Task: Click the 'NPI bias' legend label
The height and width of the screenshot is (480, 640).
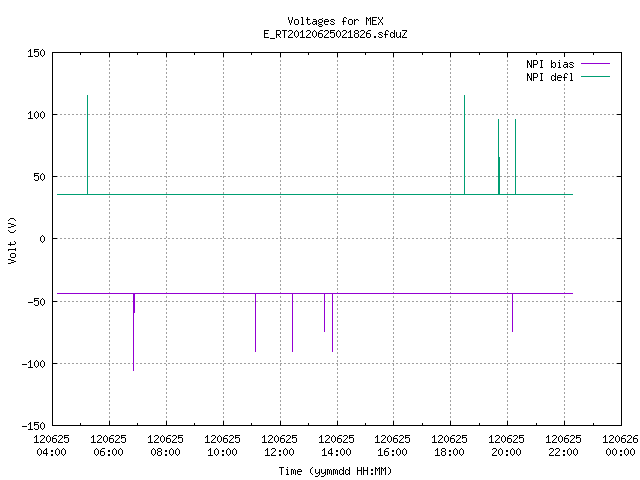Action: click(x=550, y=64)
